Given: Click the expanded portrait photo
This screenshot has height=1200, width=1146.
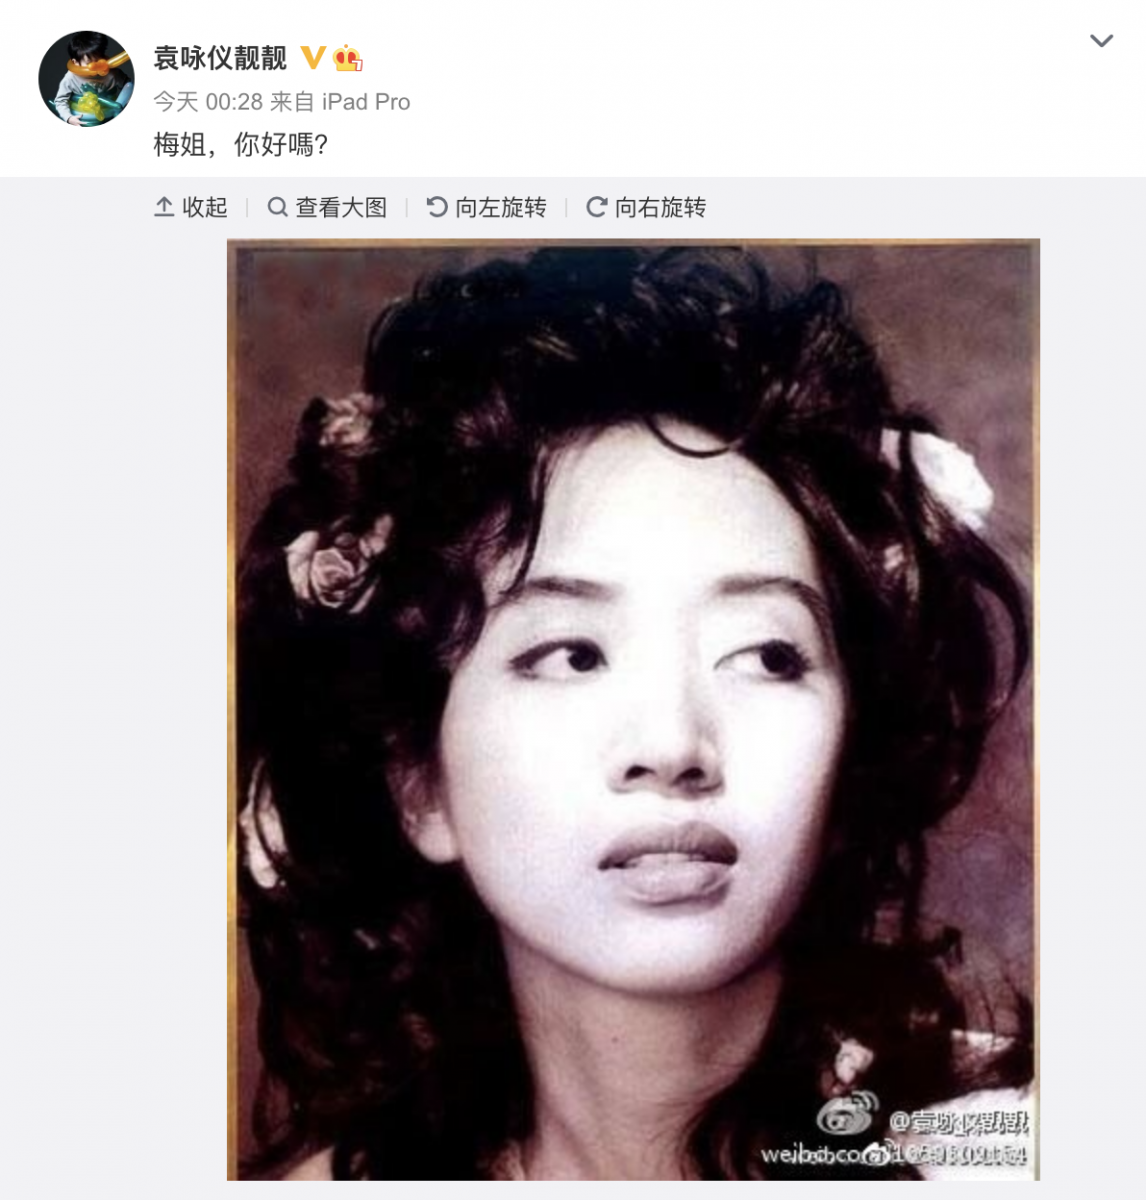Looking at the screenshot, I should point(633,709).
